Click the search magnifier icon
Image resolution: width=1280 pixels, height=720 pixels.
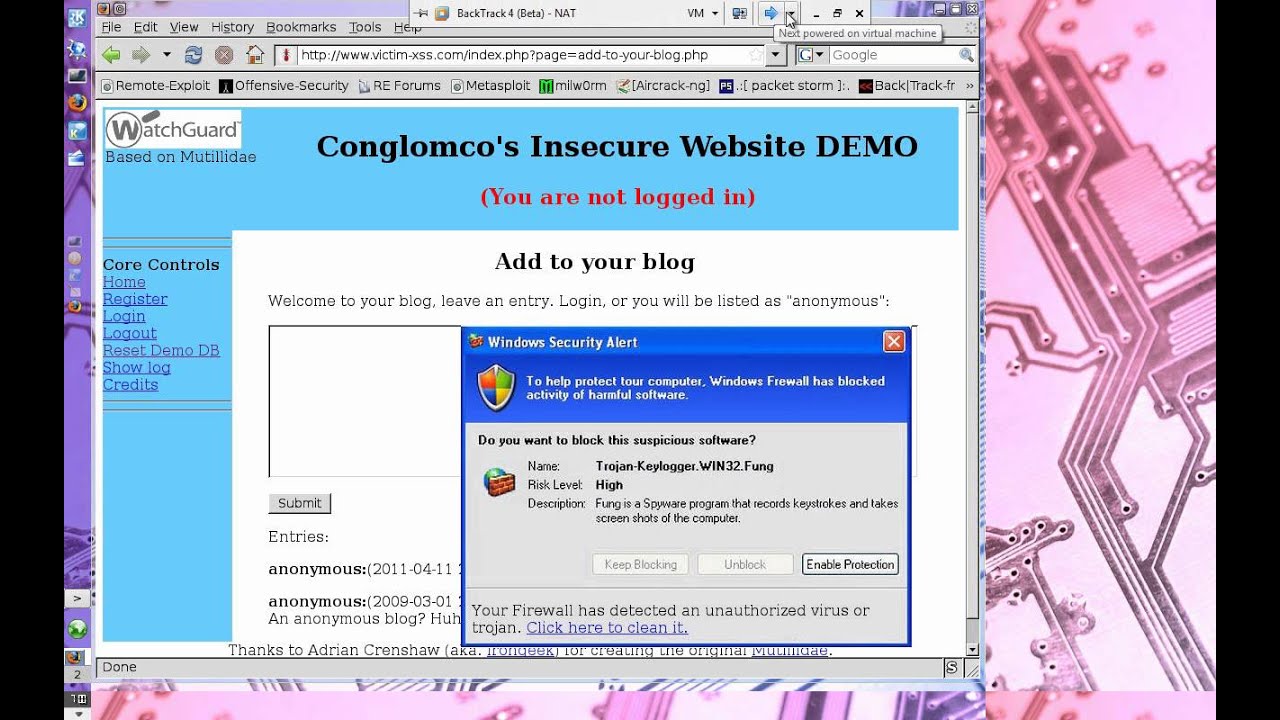966,55
